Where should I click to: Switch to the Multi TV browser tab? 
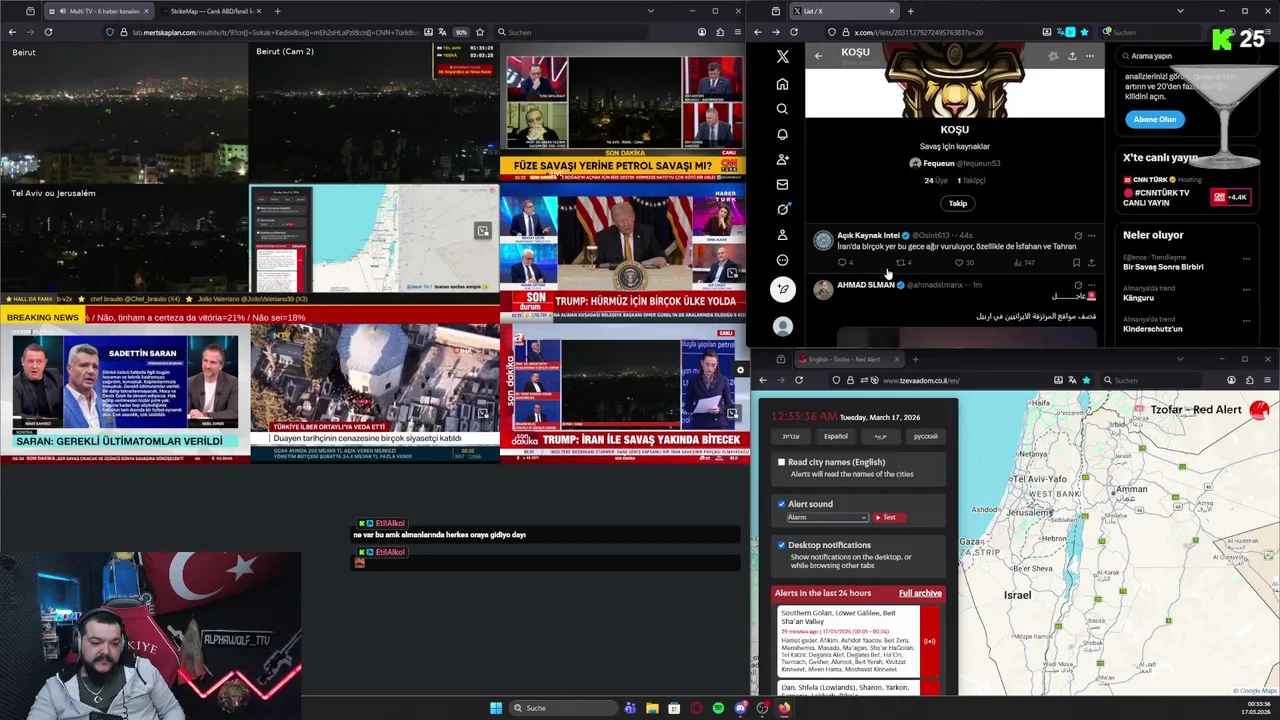(x=98, y=11)
